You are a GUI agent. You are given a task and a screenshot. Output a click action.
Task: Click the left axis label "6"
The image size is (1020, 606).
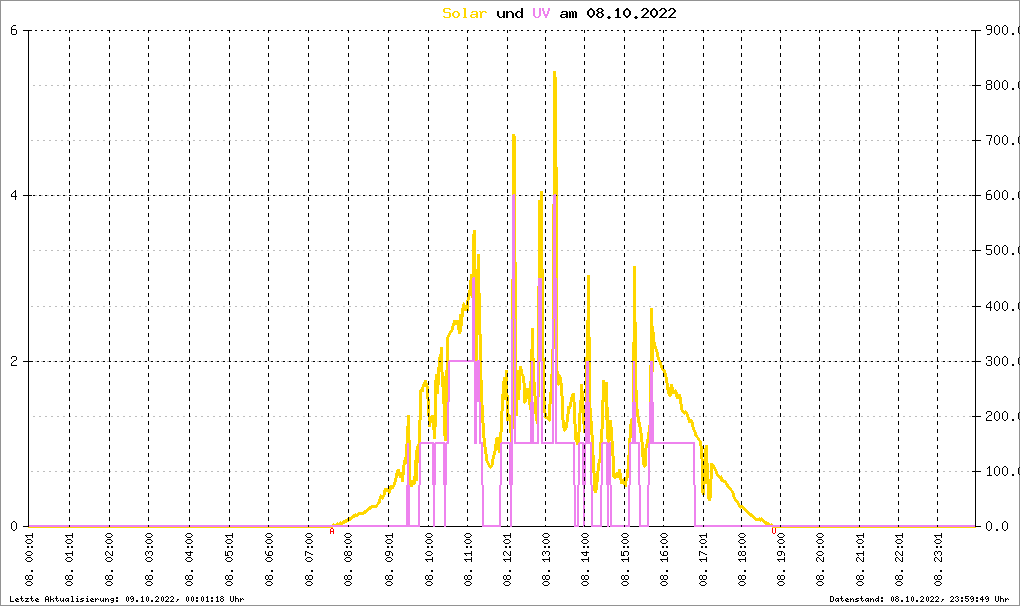pyautogui.click(x=14, y=30)
